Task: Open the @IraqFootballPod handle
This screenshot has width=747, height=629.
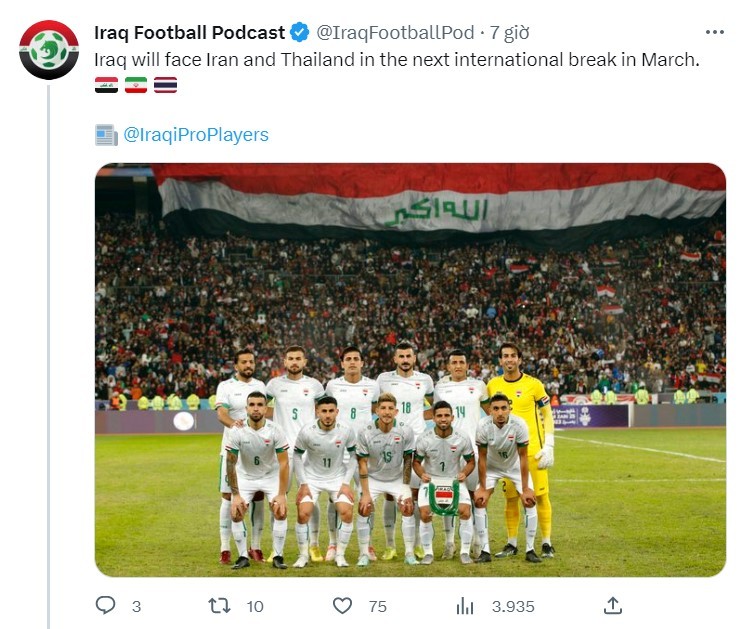Action: click(395, 32)
